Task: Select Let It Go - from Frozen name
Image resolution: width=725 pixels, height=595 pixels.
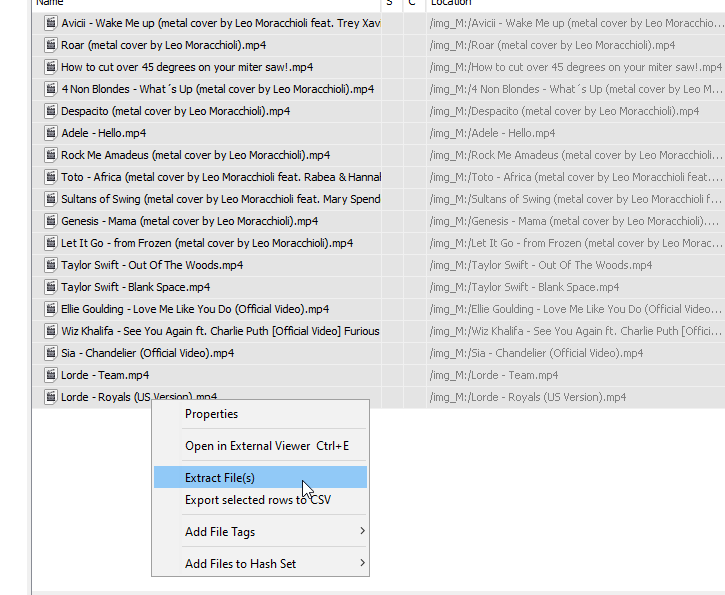Action: coord(207,243)
